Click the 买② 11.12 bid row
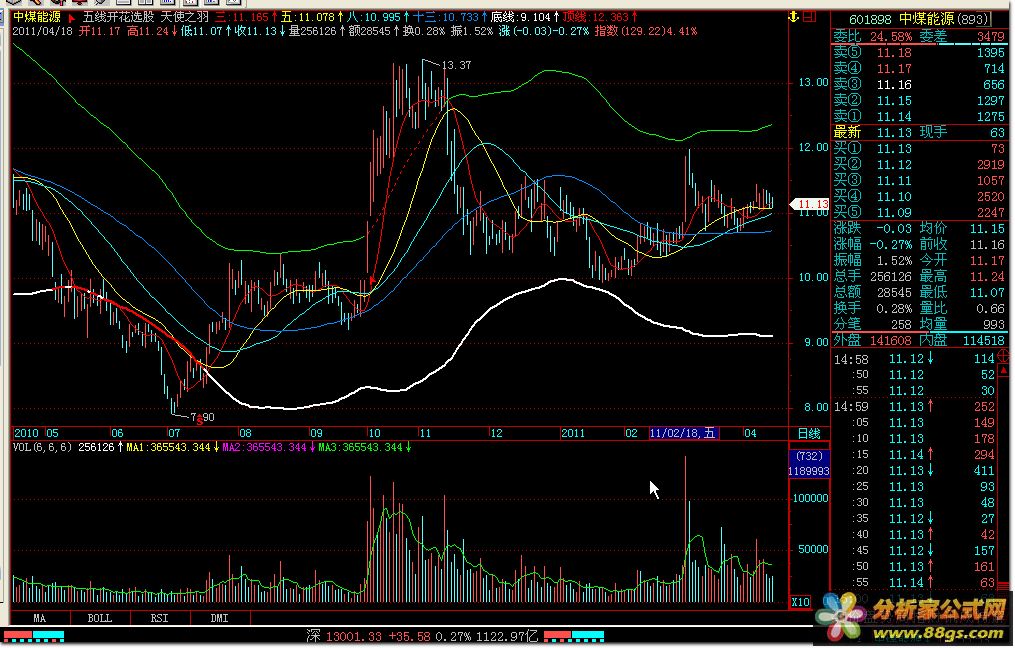The width and height of the screenshot is (1015, 648). [919, 165]
